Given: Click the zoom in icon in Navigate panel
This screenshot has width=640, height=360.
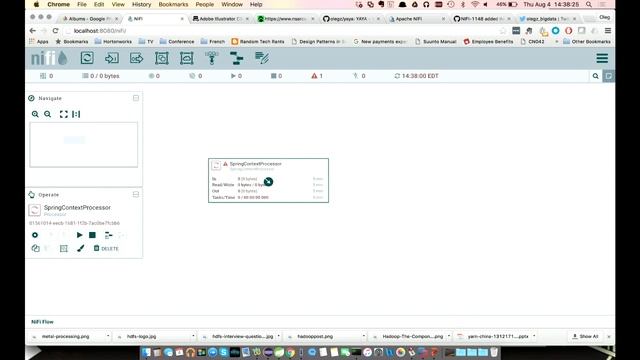Looking at the screenshot, I should [x=35, y=114].
